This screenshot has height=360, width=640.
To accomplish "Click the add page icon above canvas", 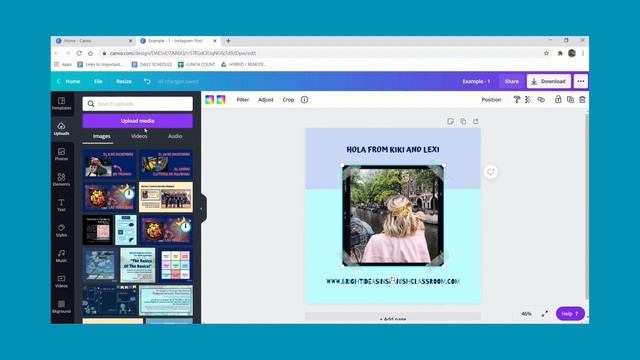I will [476, 121].
